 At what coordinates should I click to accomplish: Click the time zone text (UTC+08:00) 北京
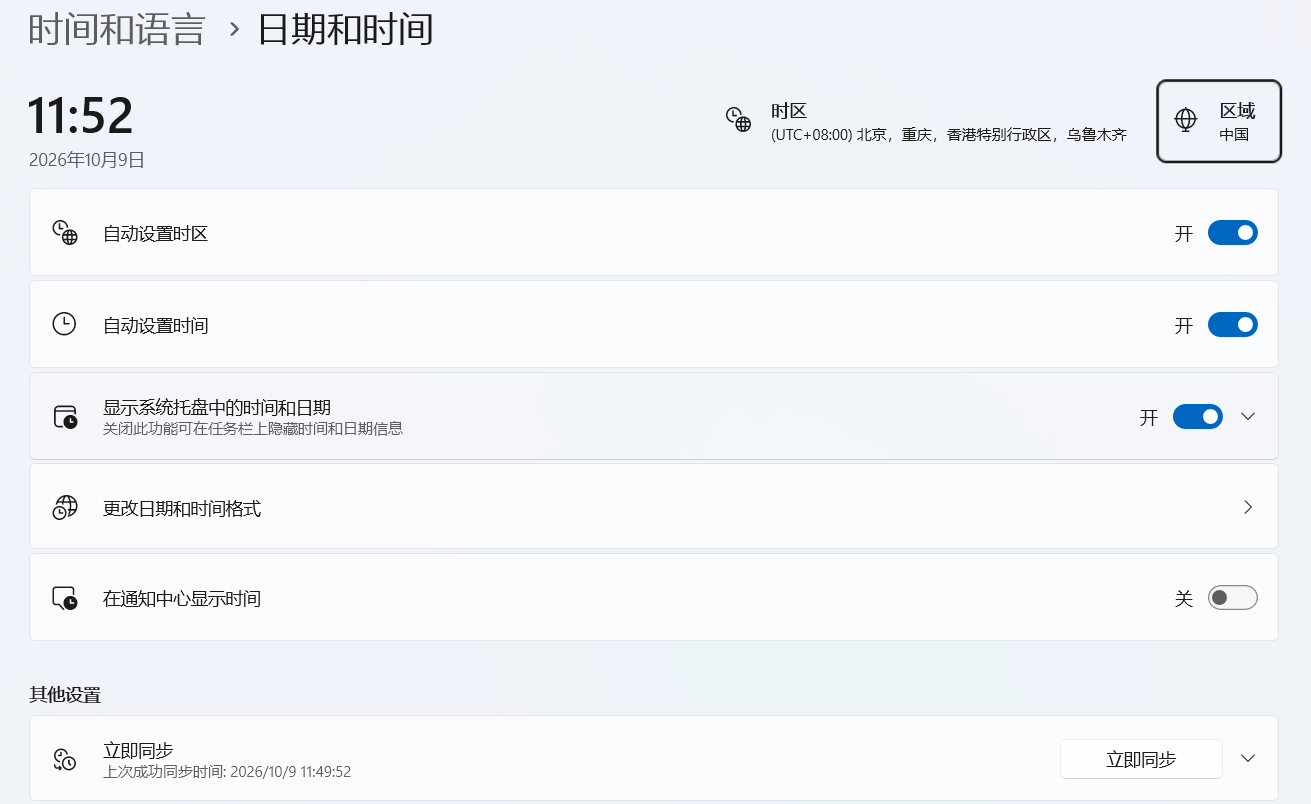pos(949,135)
